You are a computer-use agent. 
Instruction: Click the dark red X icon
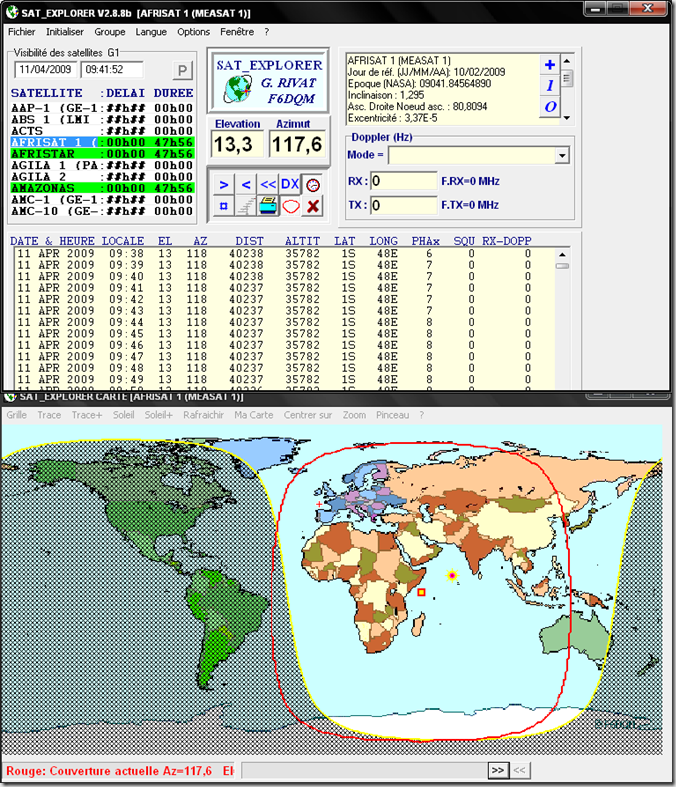313,206
